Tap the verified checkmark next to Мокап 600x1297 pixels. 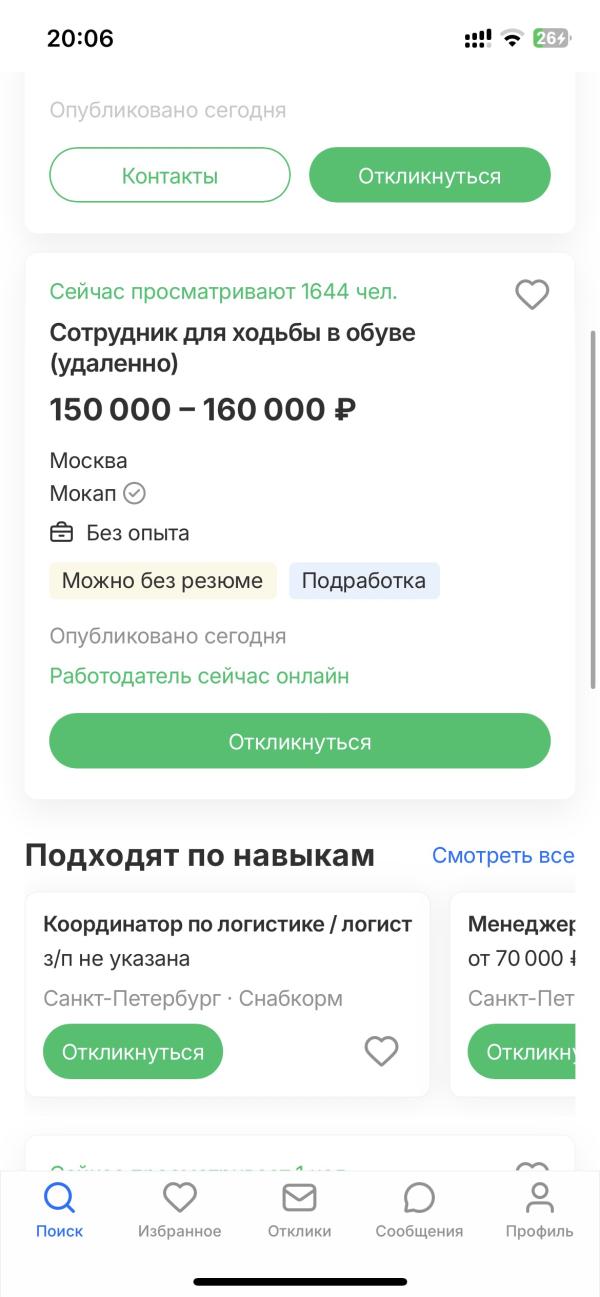[134, 493]
